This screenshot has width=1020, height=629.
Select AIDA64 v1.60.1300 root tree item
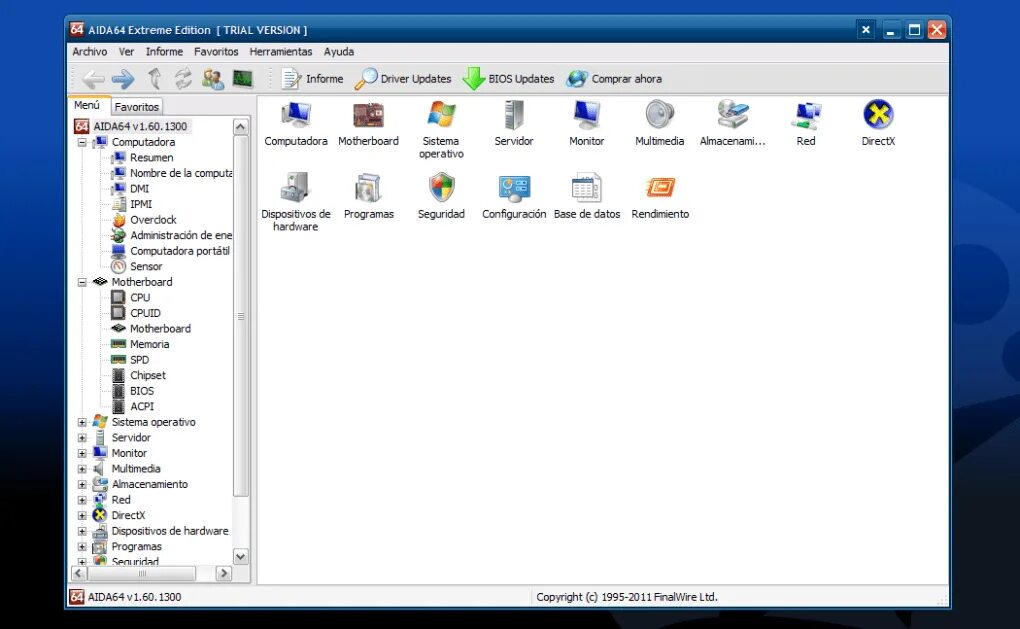[x=140, y=126]
